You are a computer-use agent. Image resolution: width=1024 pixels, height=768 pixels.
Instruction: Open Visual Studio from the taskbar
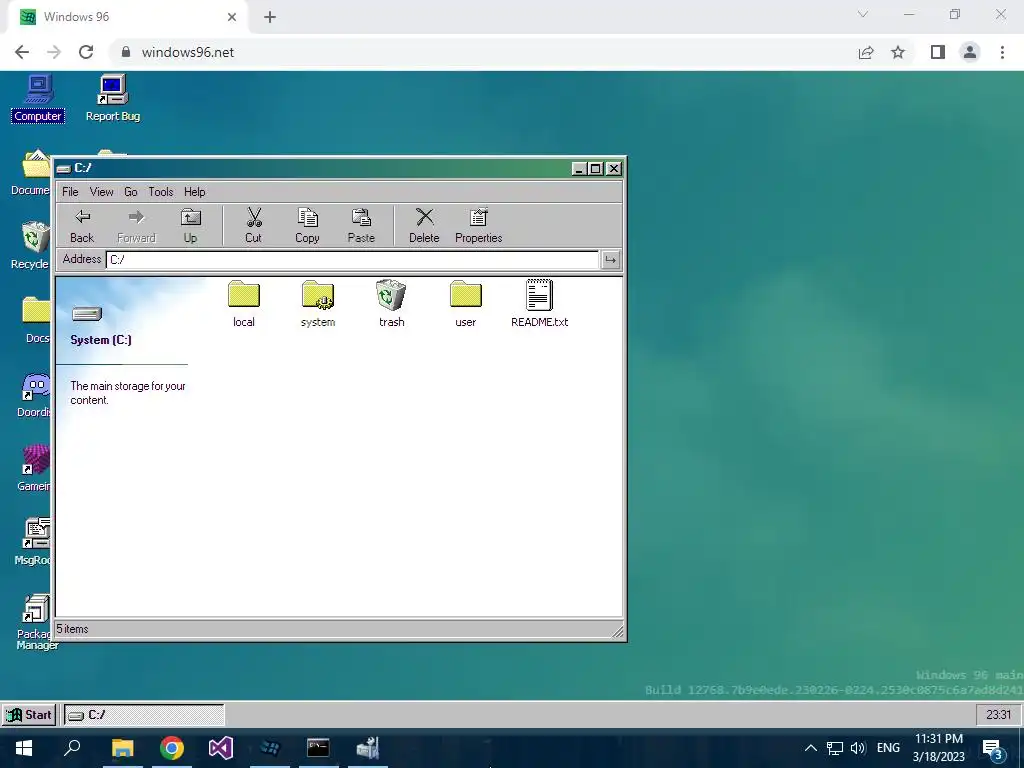pyautogui.click(x=221, y=748)
